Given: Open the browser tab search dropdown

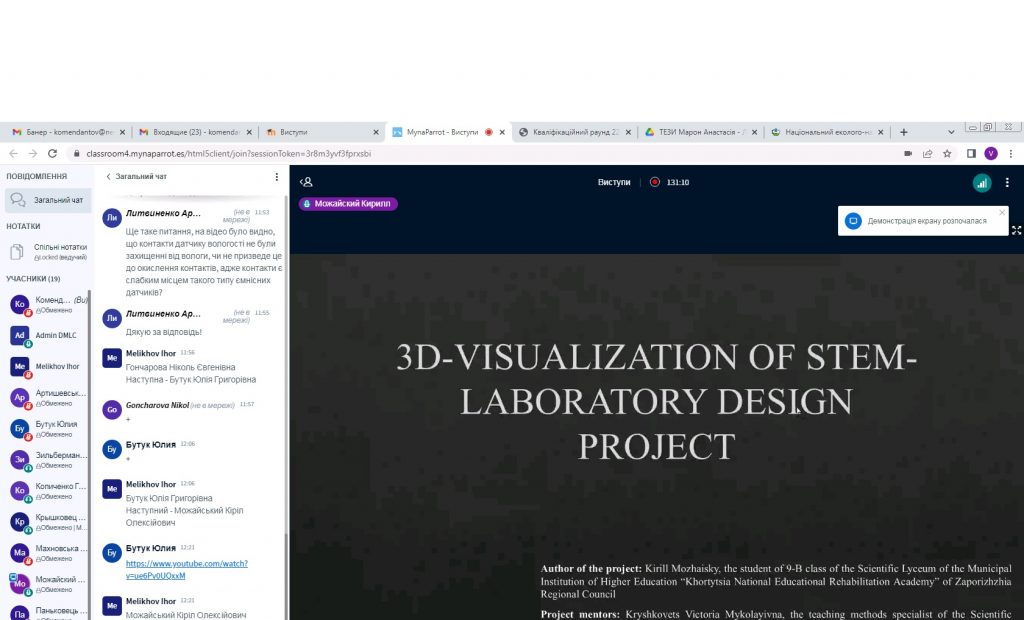Looking at the screenshot, I should (x=950, y=132).
